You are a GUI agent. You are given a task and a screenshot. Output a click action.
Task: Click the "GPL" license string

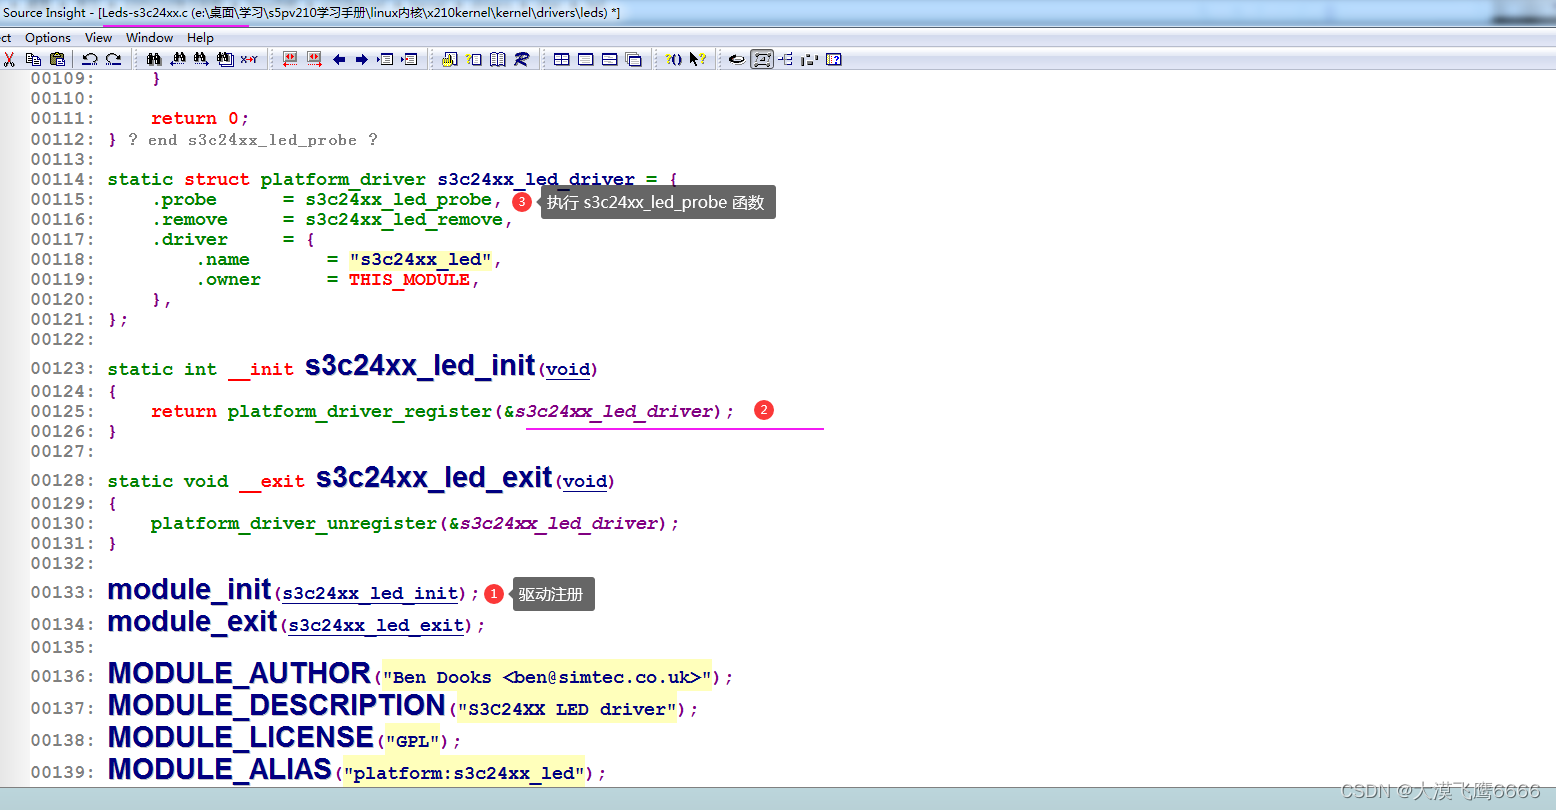point(412,741)
